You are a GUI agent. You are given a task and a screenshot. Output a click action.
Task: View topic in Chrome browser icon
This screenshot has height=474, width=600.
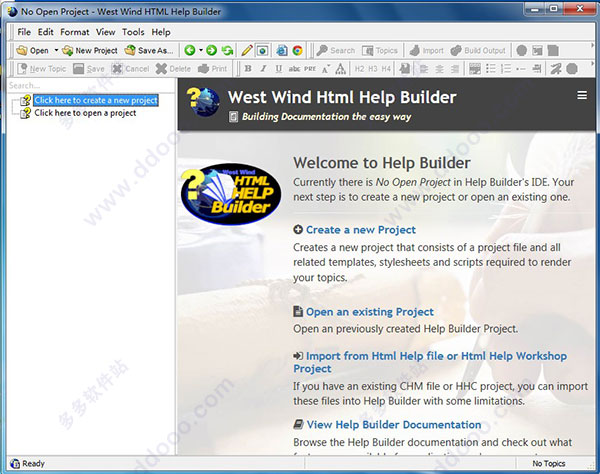click(x=297, y=50)
